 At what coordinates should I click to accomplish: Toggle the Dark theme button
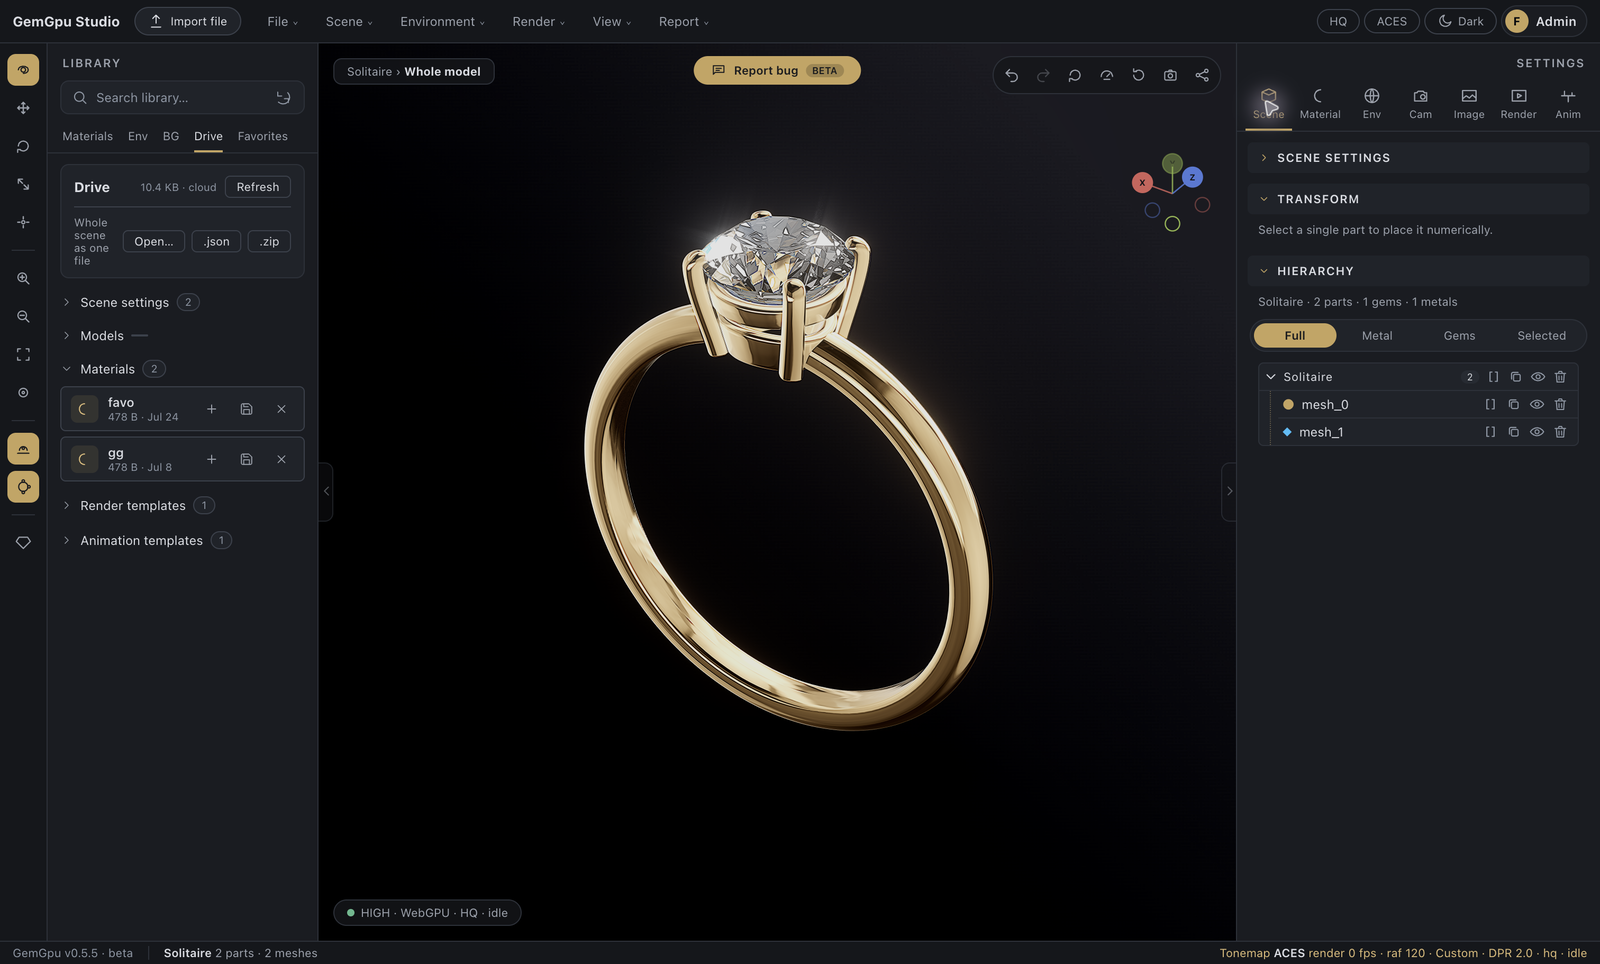pos(1460,21)
